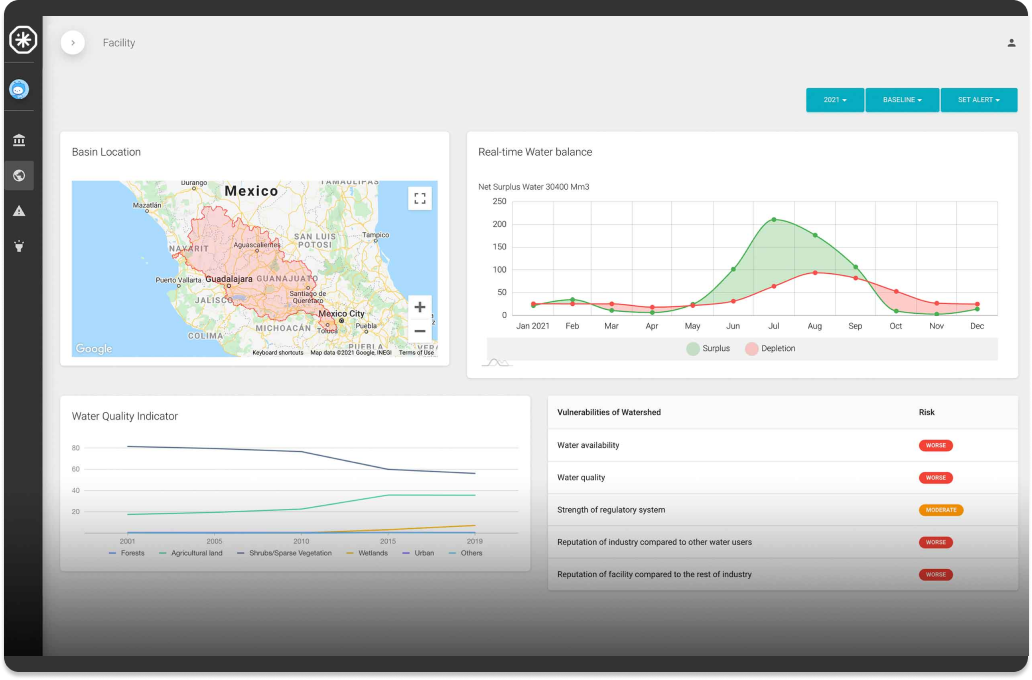The image size is (1032, 680).
Task: Open the warning triangle alerts icon
Action: [x=19, y=211]
